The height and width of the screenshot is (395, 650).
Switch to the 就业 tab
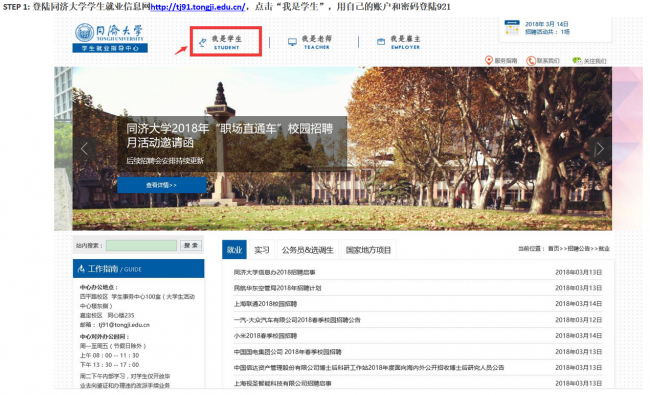click(234, 250)
